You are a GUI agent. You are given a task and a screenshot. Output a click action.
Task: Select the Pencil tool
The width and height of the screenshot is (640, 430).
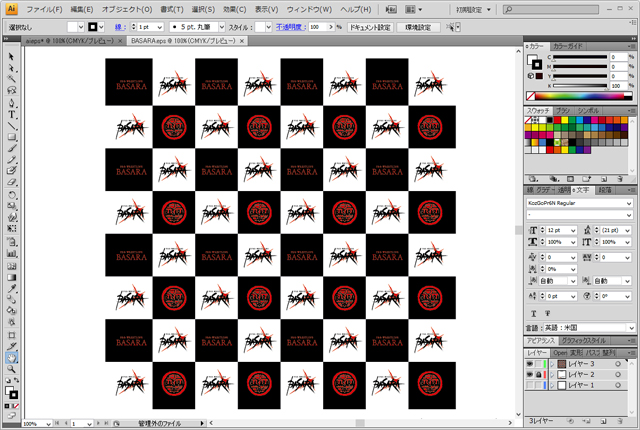11,160
